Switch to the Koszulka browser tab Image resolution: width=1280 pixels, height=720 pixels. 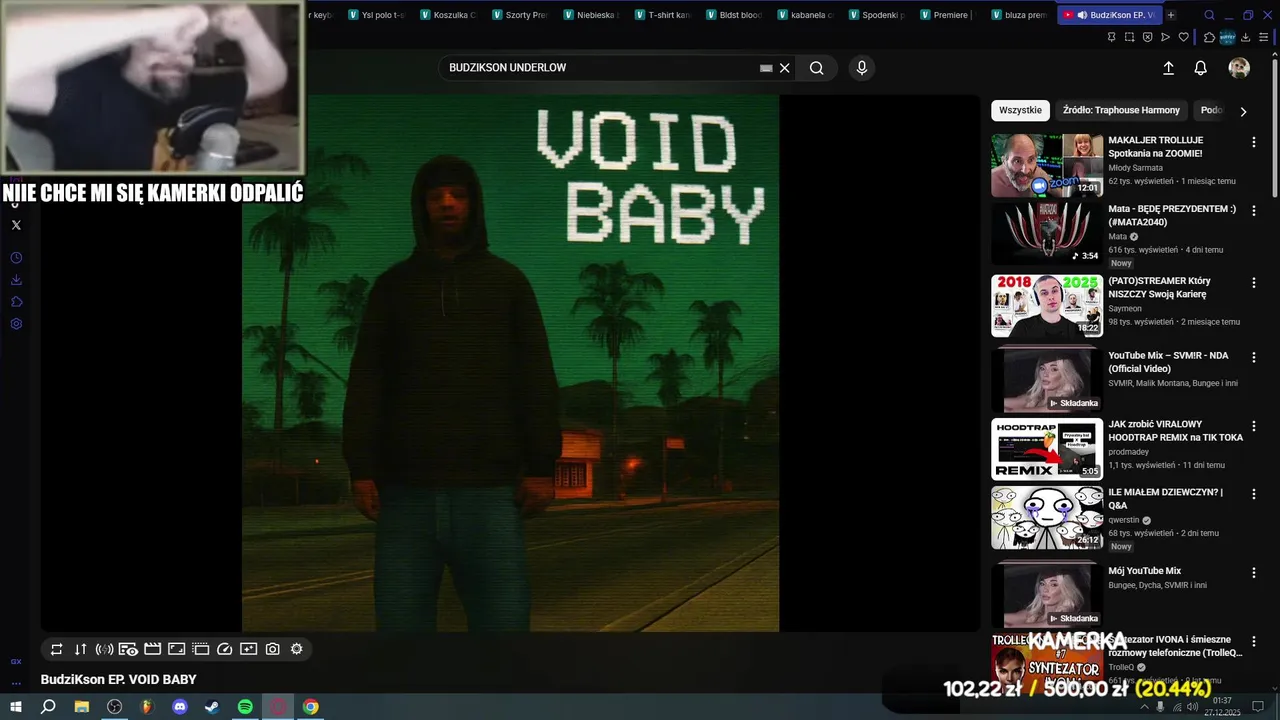[447, 15]
